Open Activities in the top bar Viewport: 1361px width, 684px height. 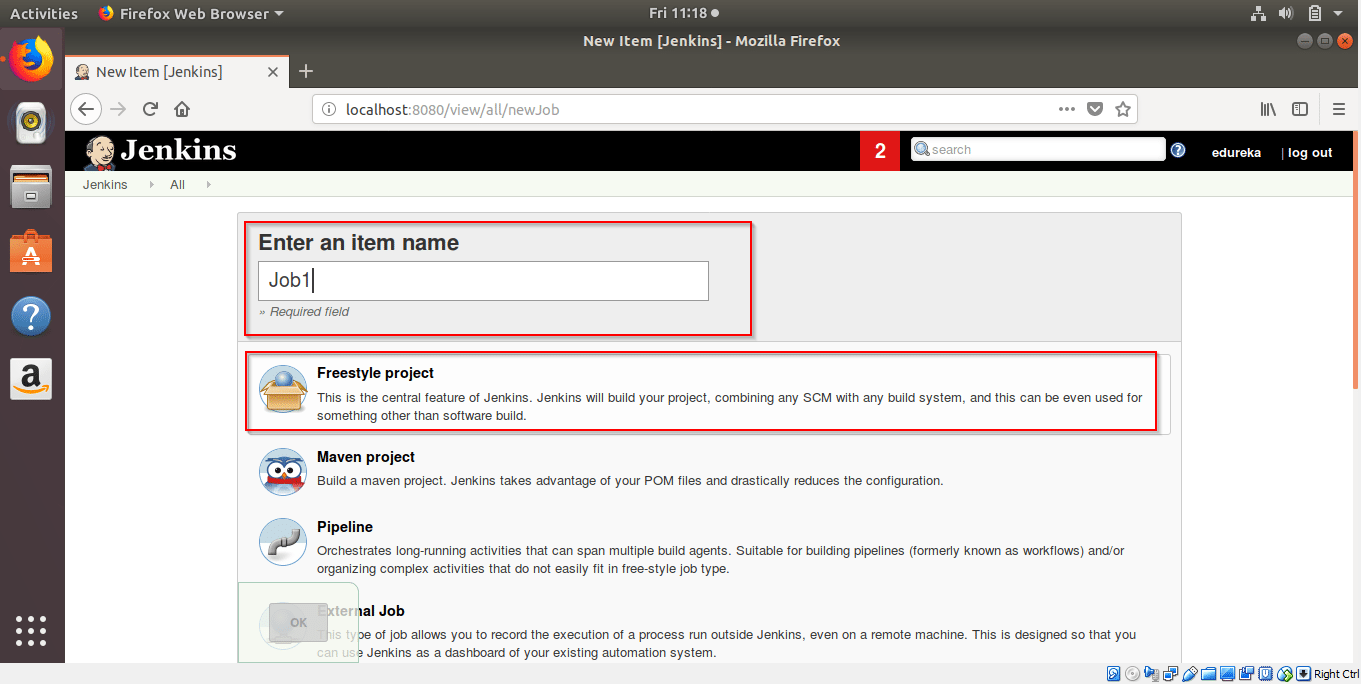[43, 13]
